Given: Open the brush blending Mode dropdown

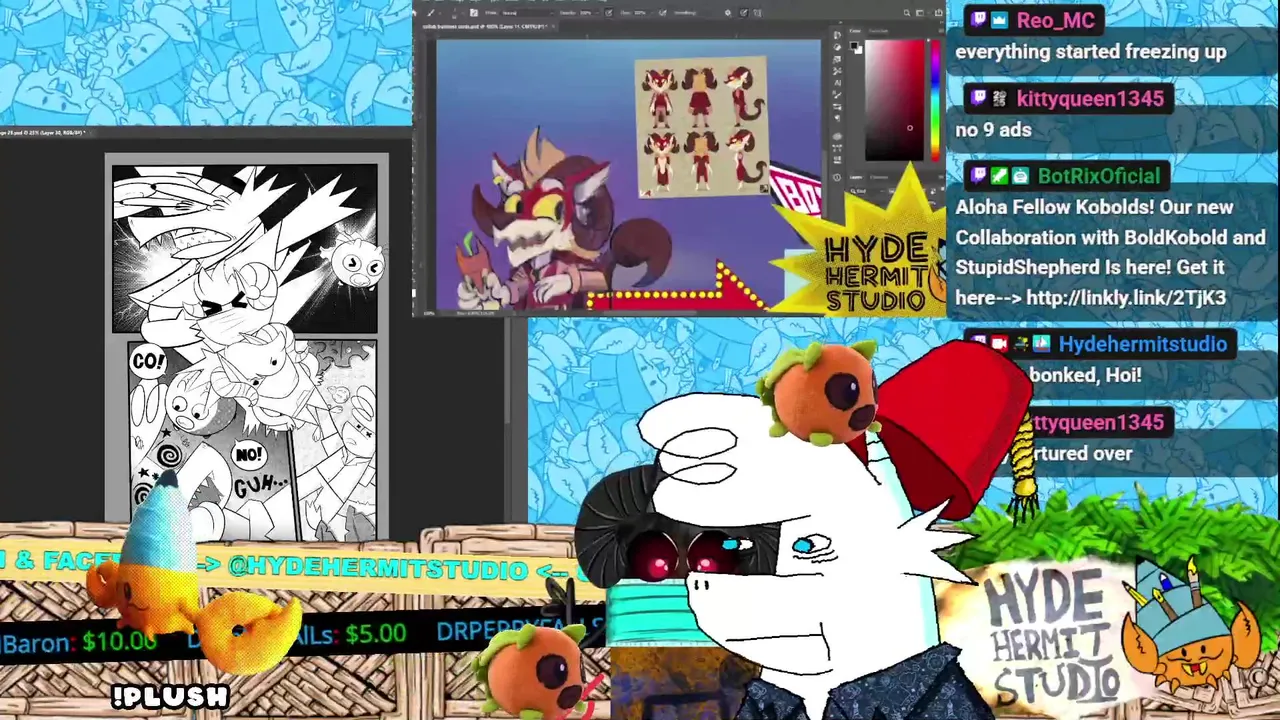Looking at the screenshot, I should coord(527,13).
